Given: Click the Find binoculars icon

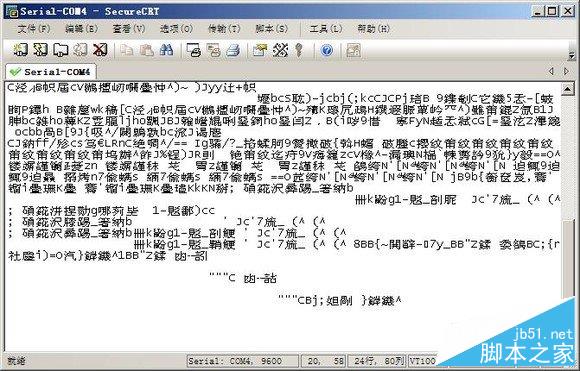Looking at the screenshot, I should [166, 50].
